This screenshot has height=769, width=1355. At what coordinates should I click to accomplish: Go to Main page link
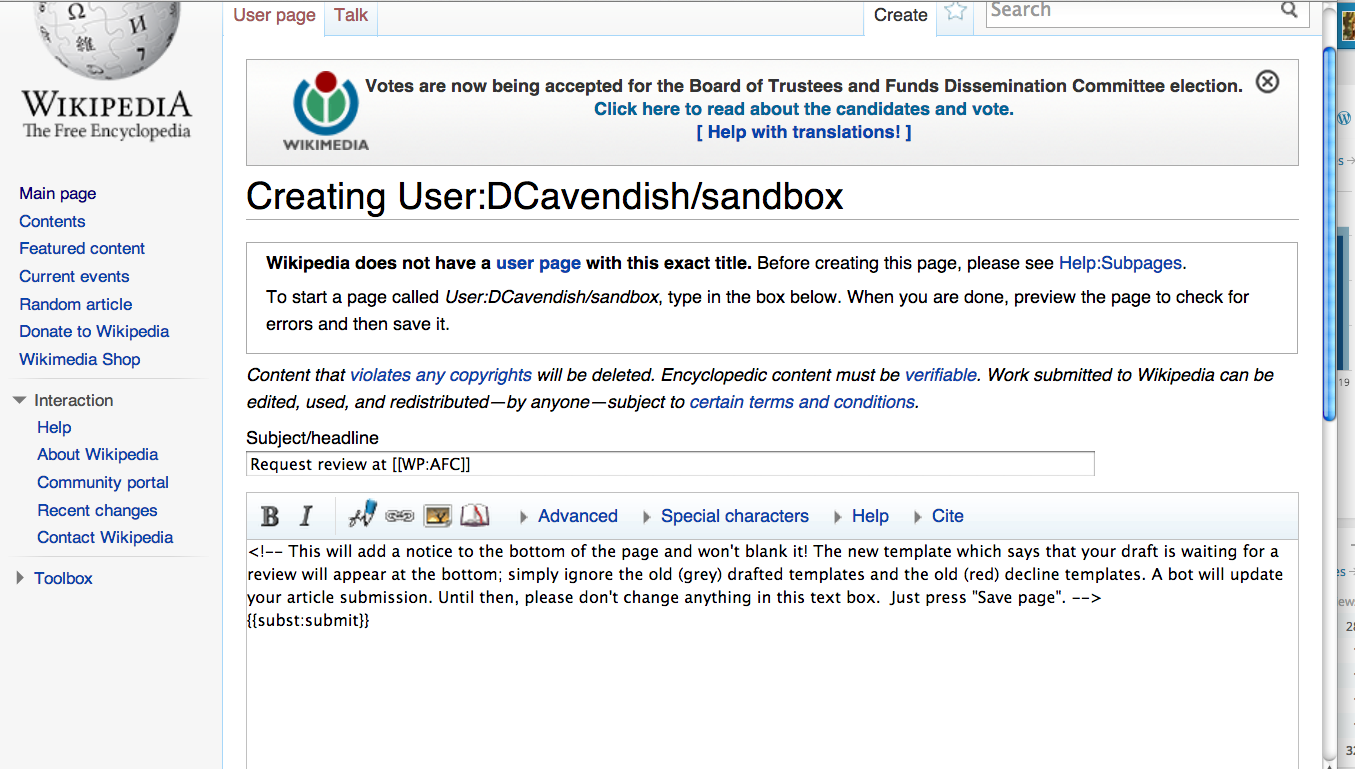pos(58,193)
